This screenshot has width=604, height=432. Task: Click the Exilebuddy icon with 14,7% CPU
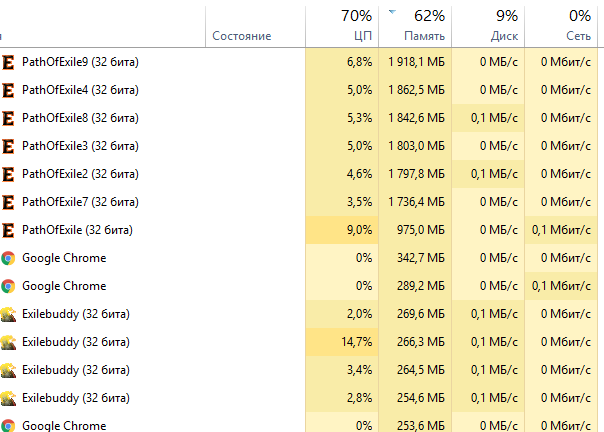click(8, 342)
